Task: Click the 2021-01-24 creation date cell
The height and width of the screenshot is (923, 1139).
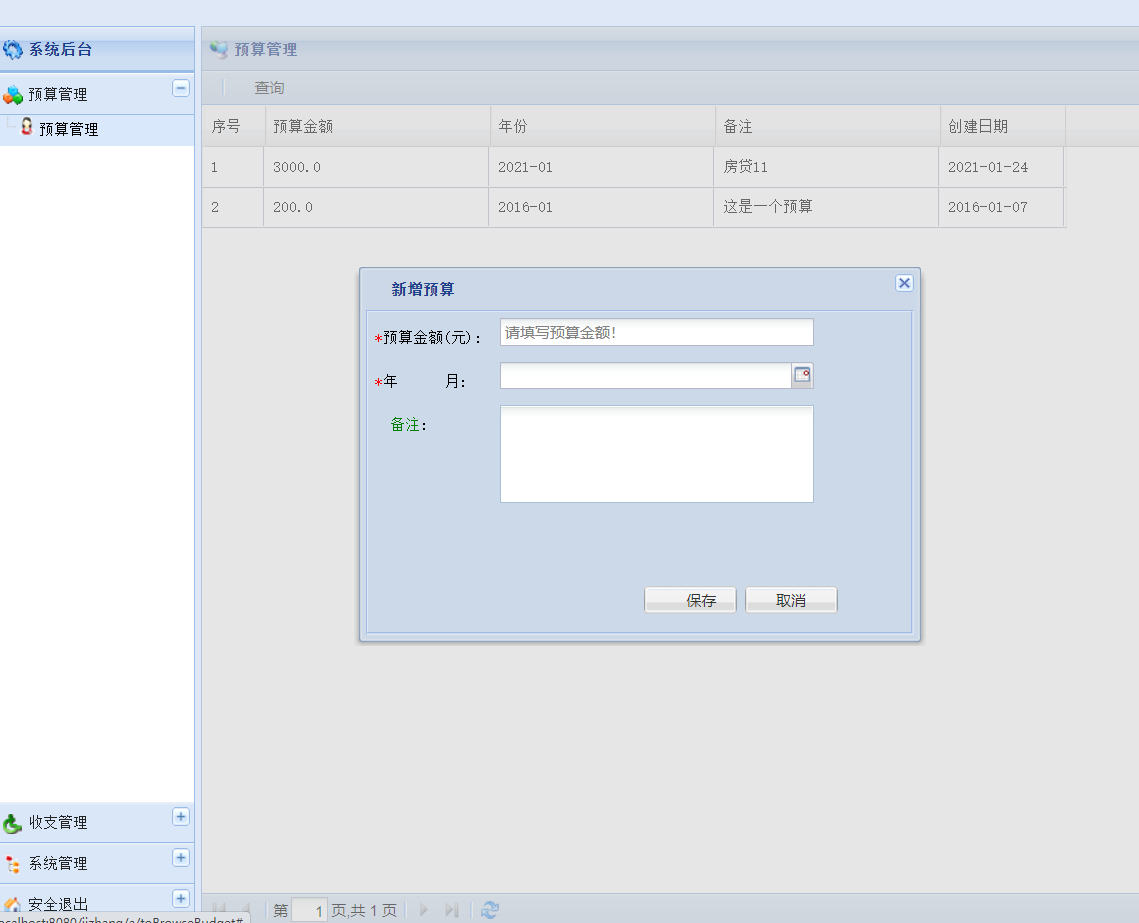Action: click(1002, 167)
